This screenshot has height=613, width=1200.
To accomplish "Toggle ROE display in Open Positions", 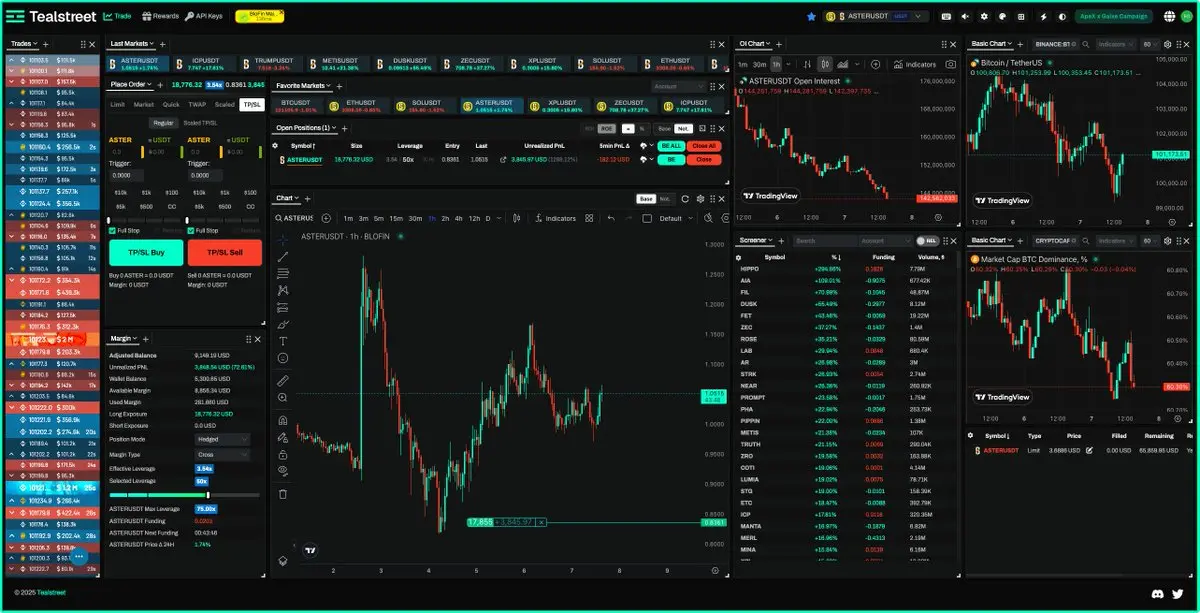I will (606, 128).
